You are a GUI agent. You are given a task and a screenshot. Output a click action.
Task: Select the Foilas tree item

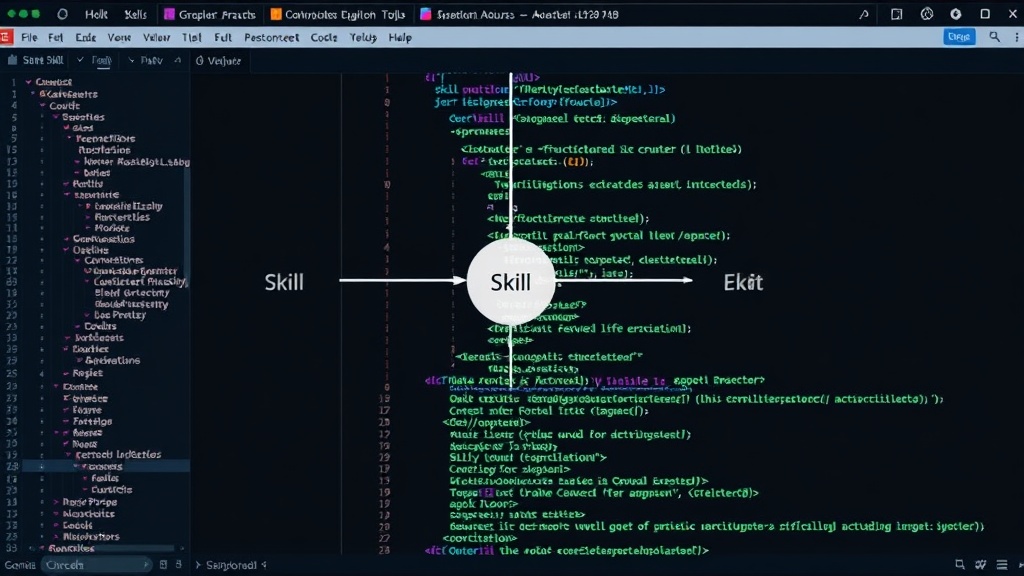pos(105,478)
